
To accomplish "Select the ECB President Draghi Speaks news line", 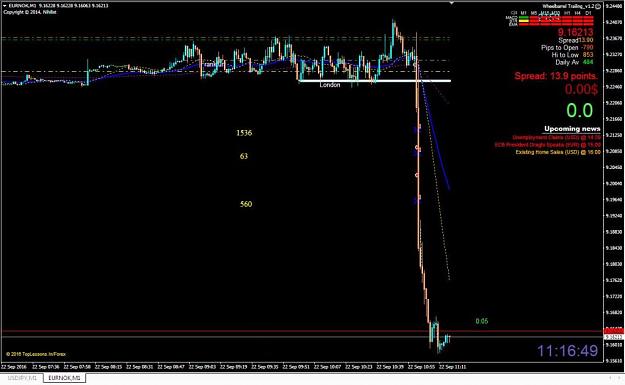I will [x=547, y=145].
